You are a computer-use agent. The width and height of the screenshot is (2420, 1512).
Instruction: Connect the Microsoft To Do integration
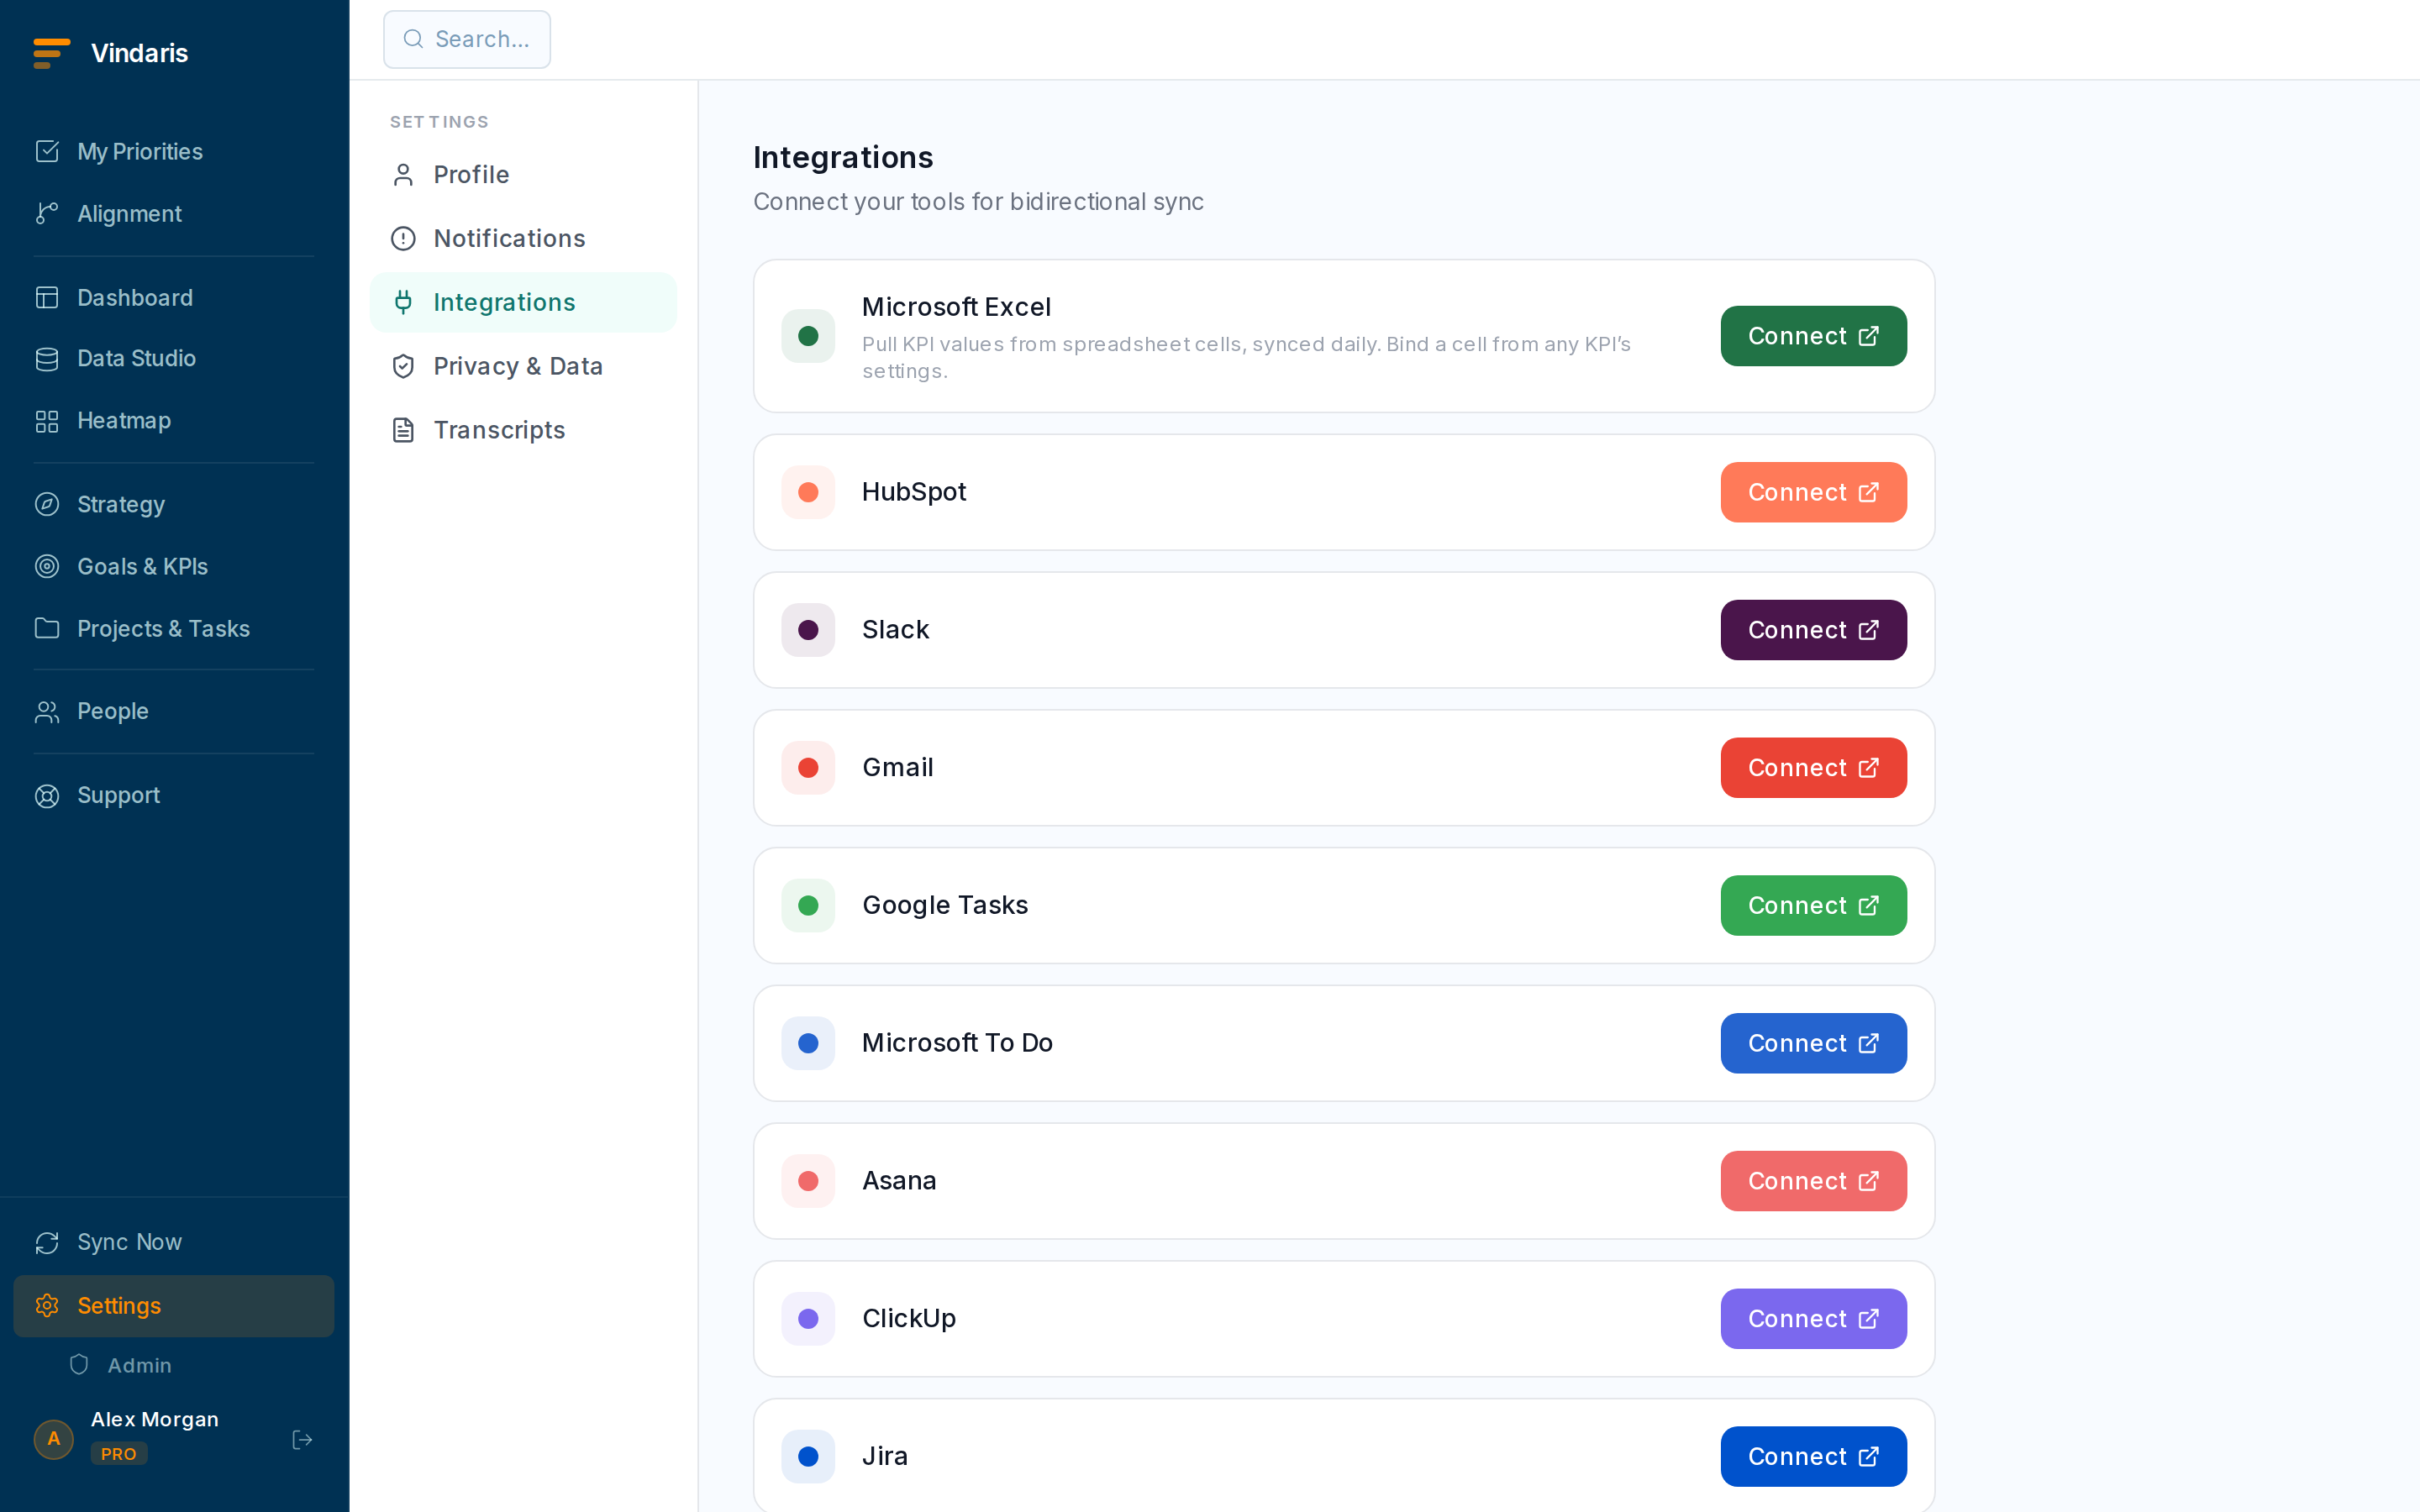[x=1813, y=1043]
